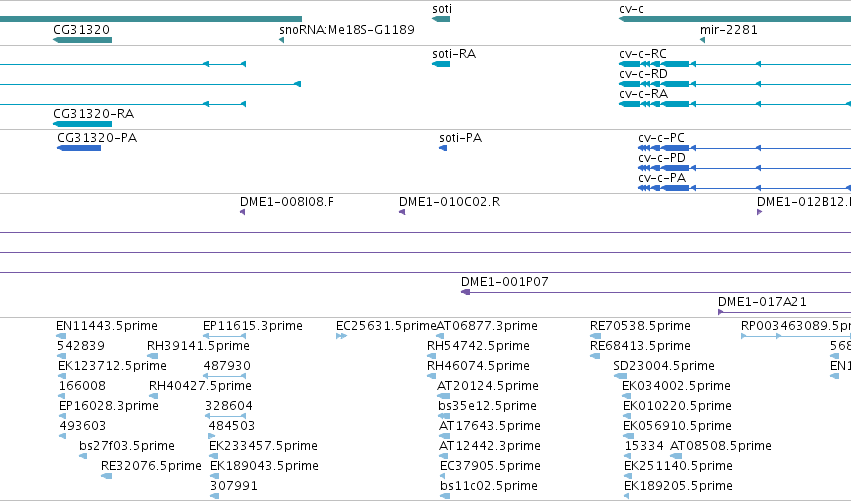
Task: Select AT08508.5prime EST
Action: [x=676, y=456]
